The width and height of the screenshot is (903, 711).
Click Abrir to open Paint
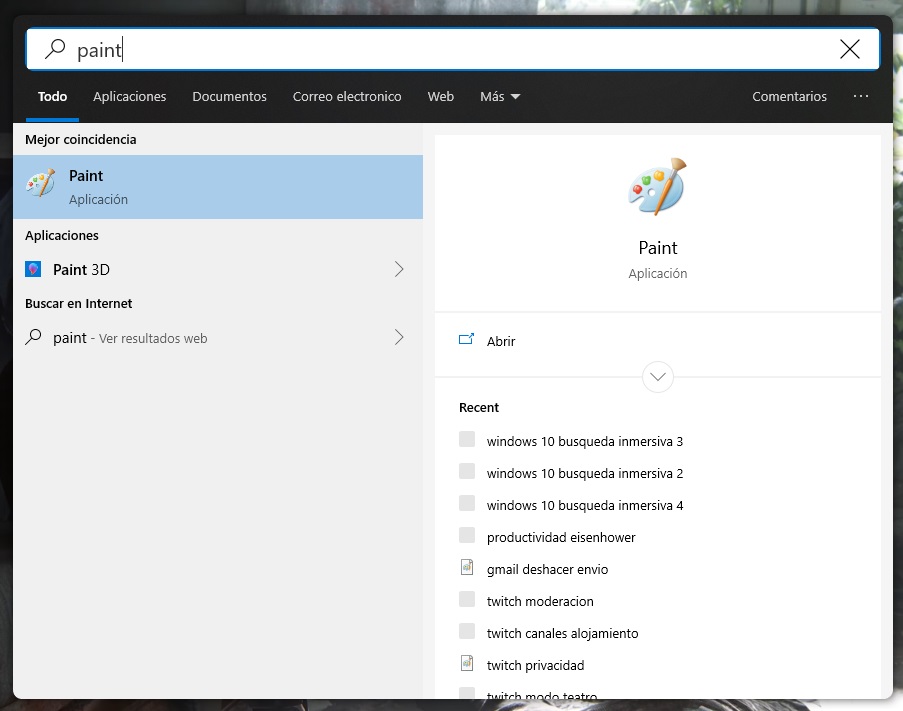[658, 341]
